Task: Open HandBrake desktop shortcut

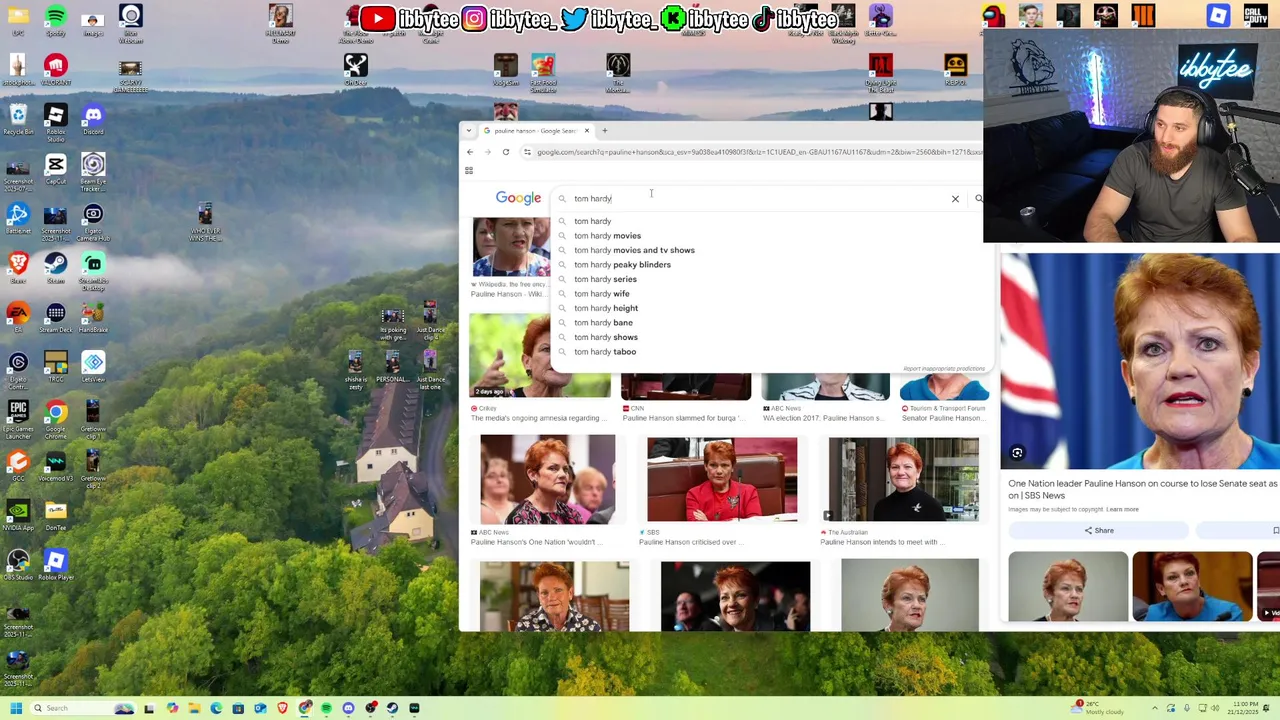Action: coord(93,317)
